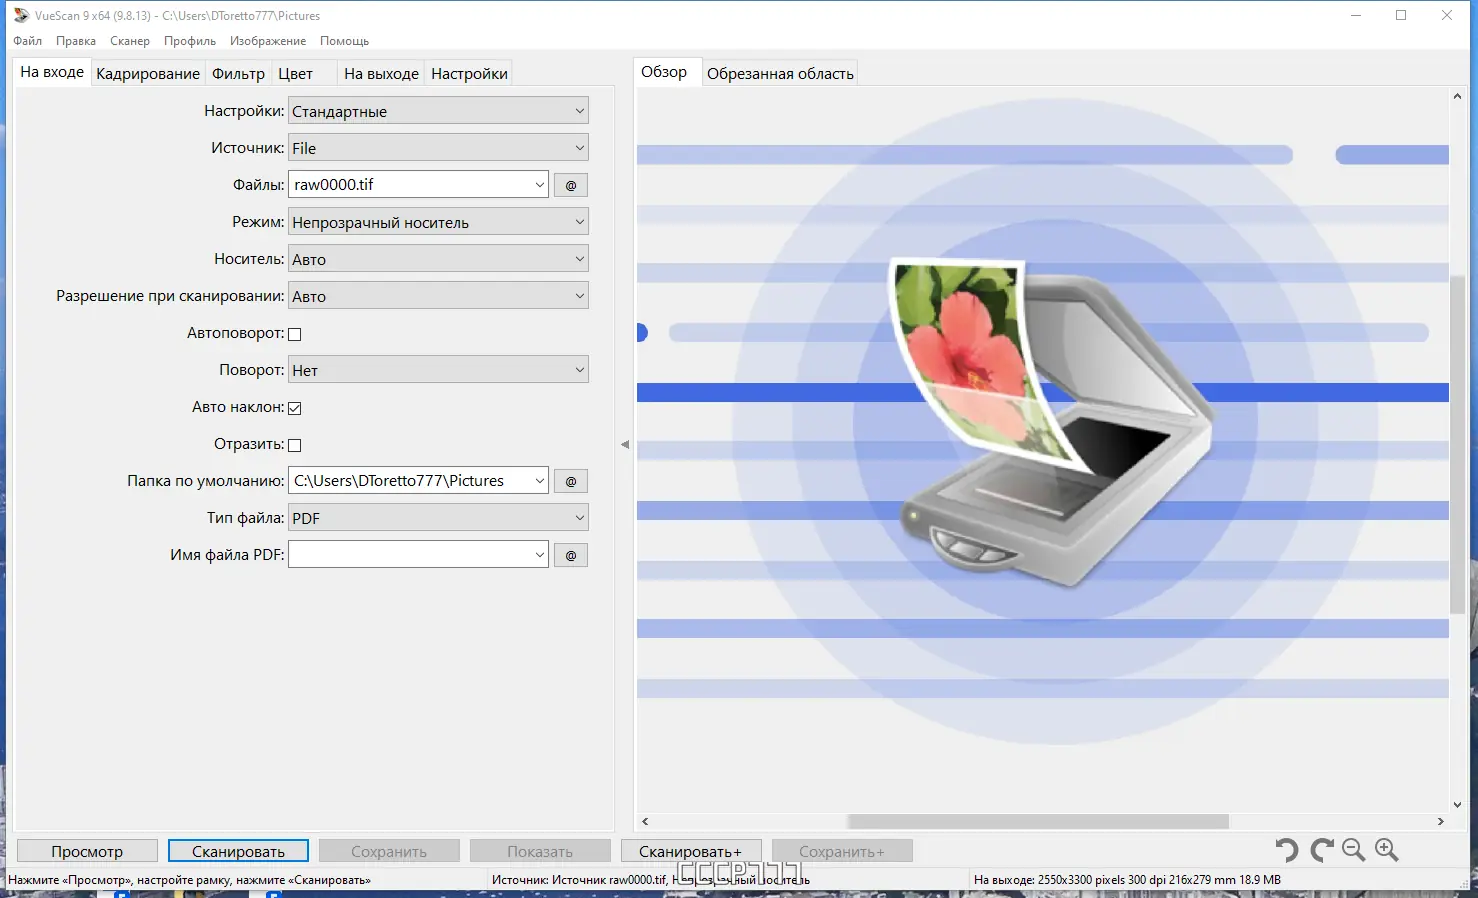Click the preview scroll up arrow
Viewport: 1478px width, 898px height.
pos(1457,97)
